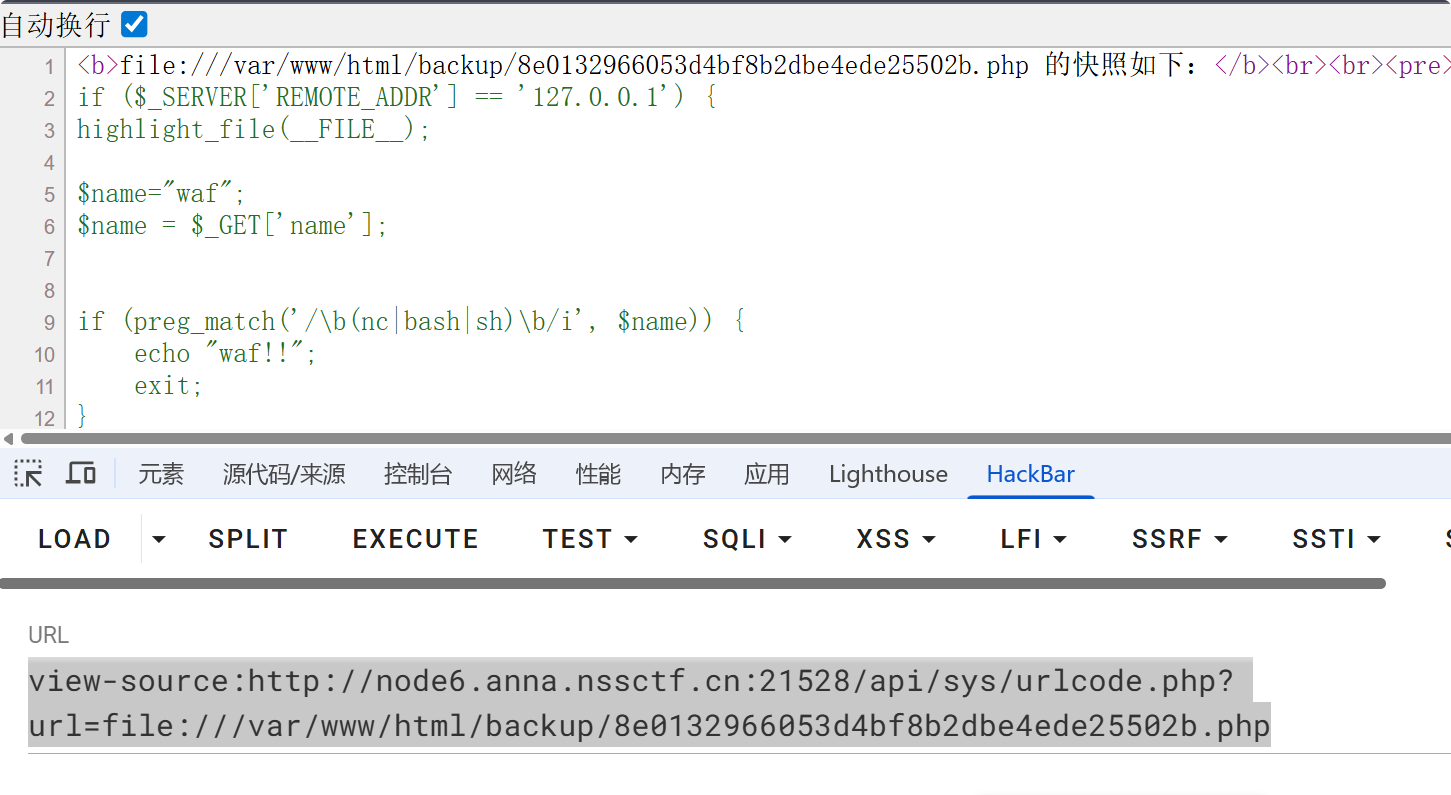This screenshot has height=795, width=1451.
Task: Select the 元素 elements tab
Action: [x=161, y=474]
